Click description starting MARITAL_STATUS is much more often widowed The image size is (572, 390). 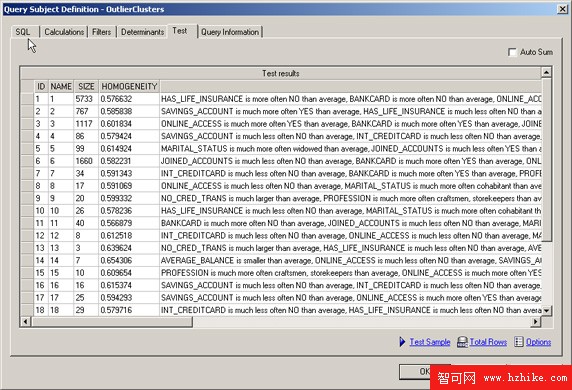click(351, 148)
